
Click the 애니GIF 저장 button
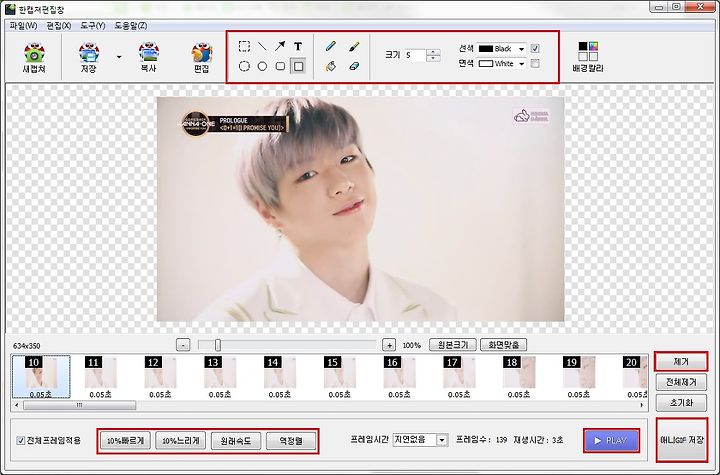(x=682, y=440)
